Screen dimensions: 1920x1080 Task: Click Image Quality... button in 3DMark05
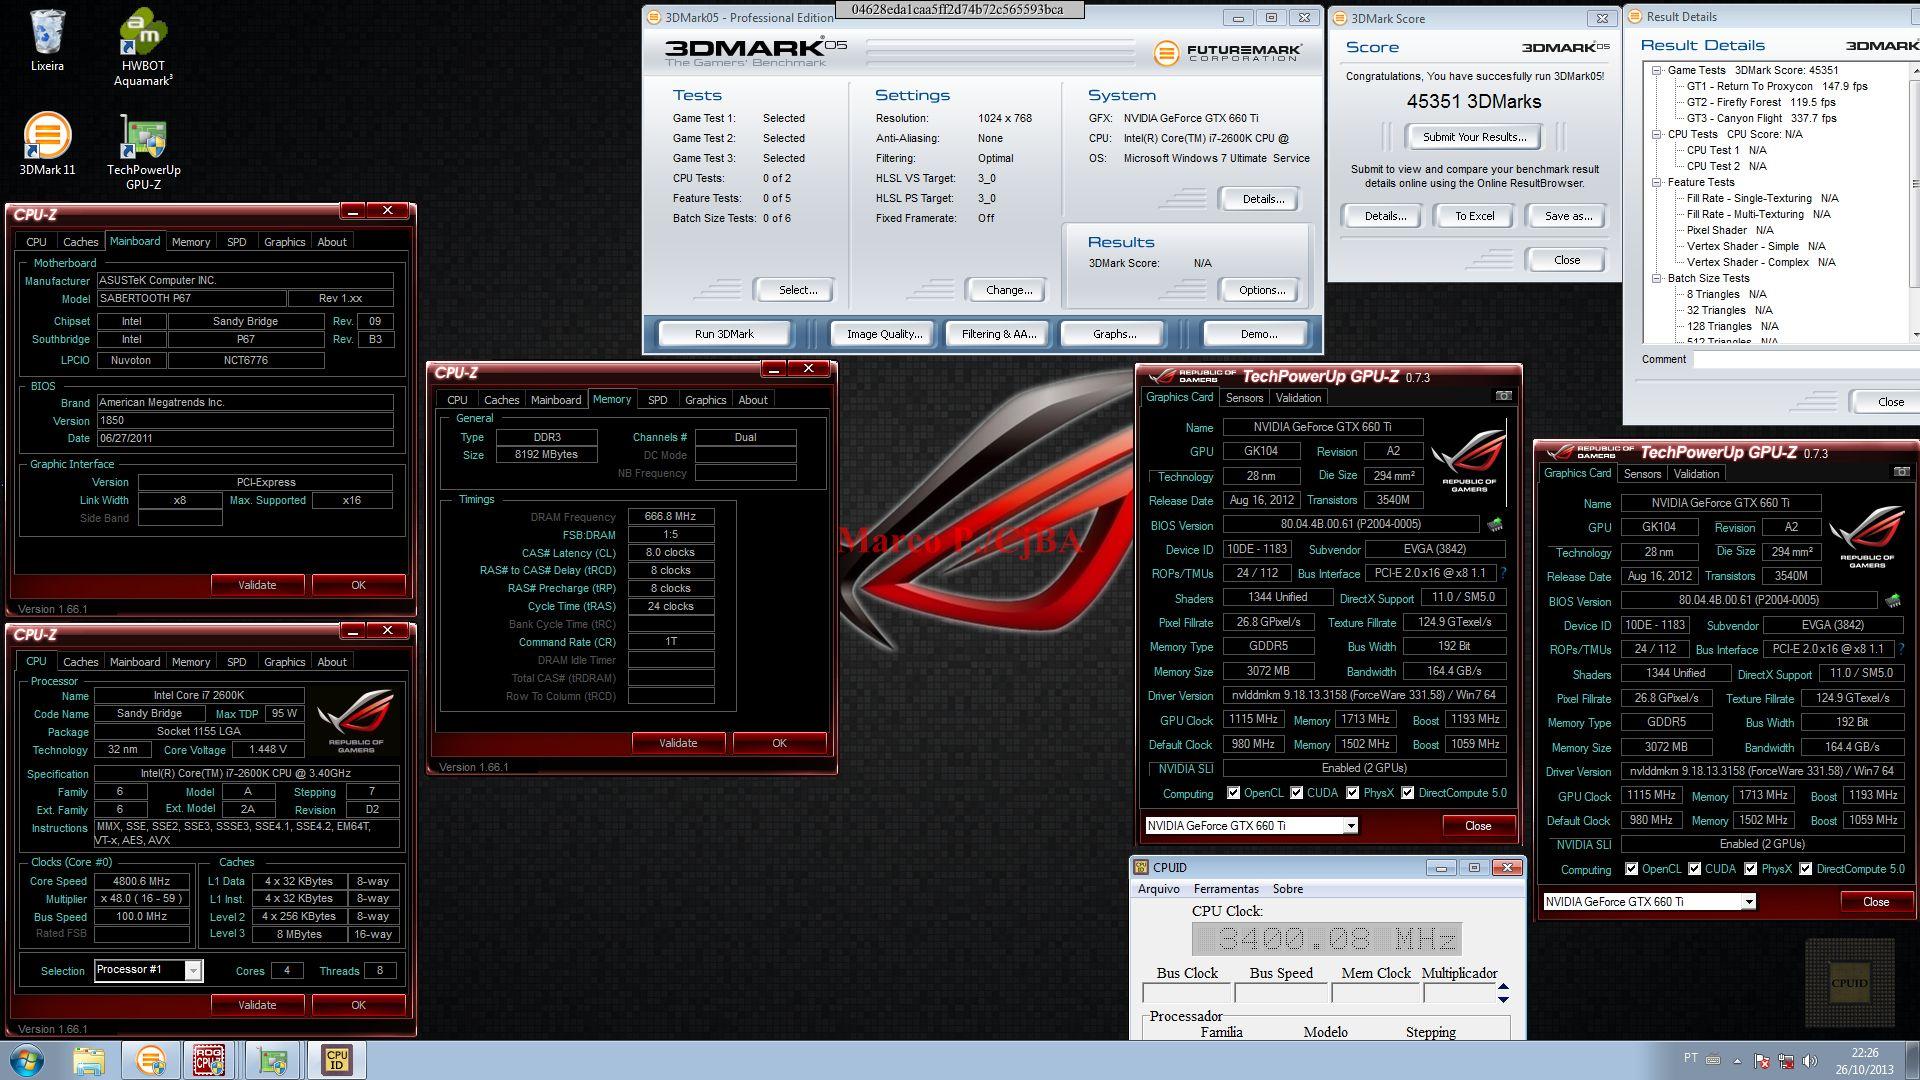(884, 334)
